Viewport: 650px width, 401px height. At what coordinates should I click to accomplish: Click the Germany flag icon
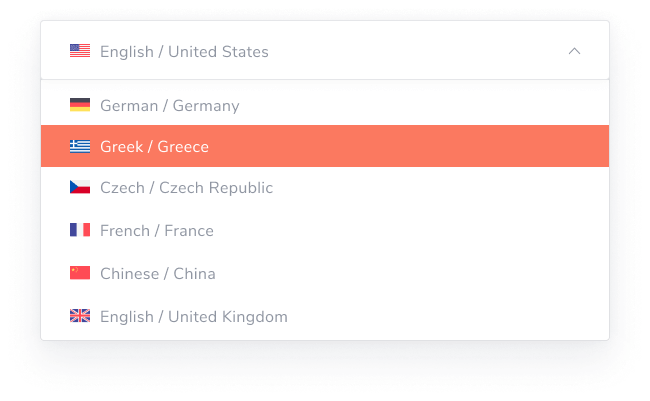click(80, 105)
